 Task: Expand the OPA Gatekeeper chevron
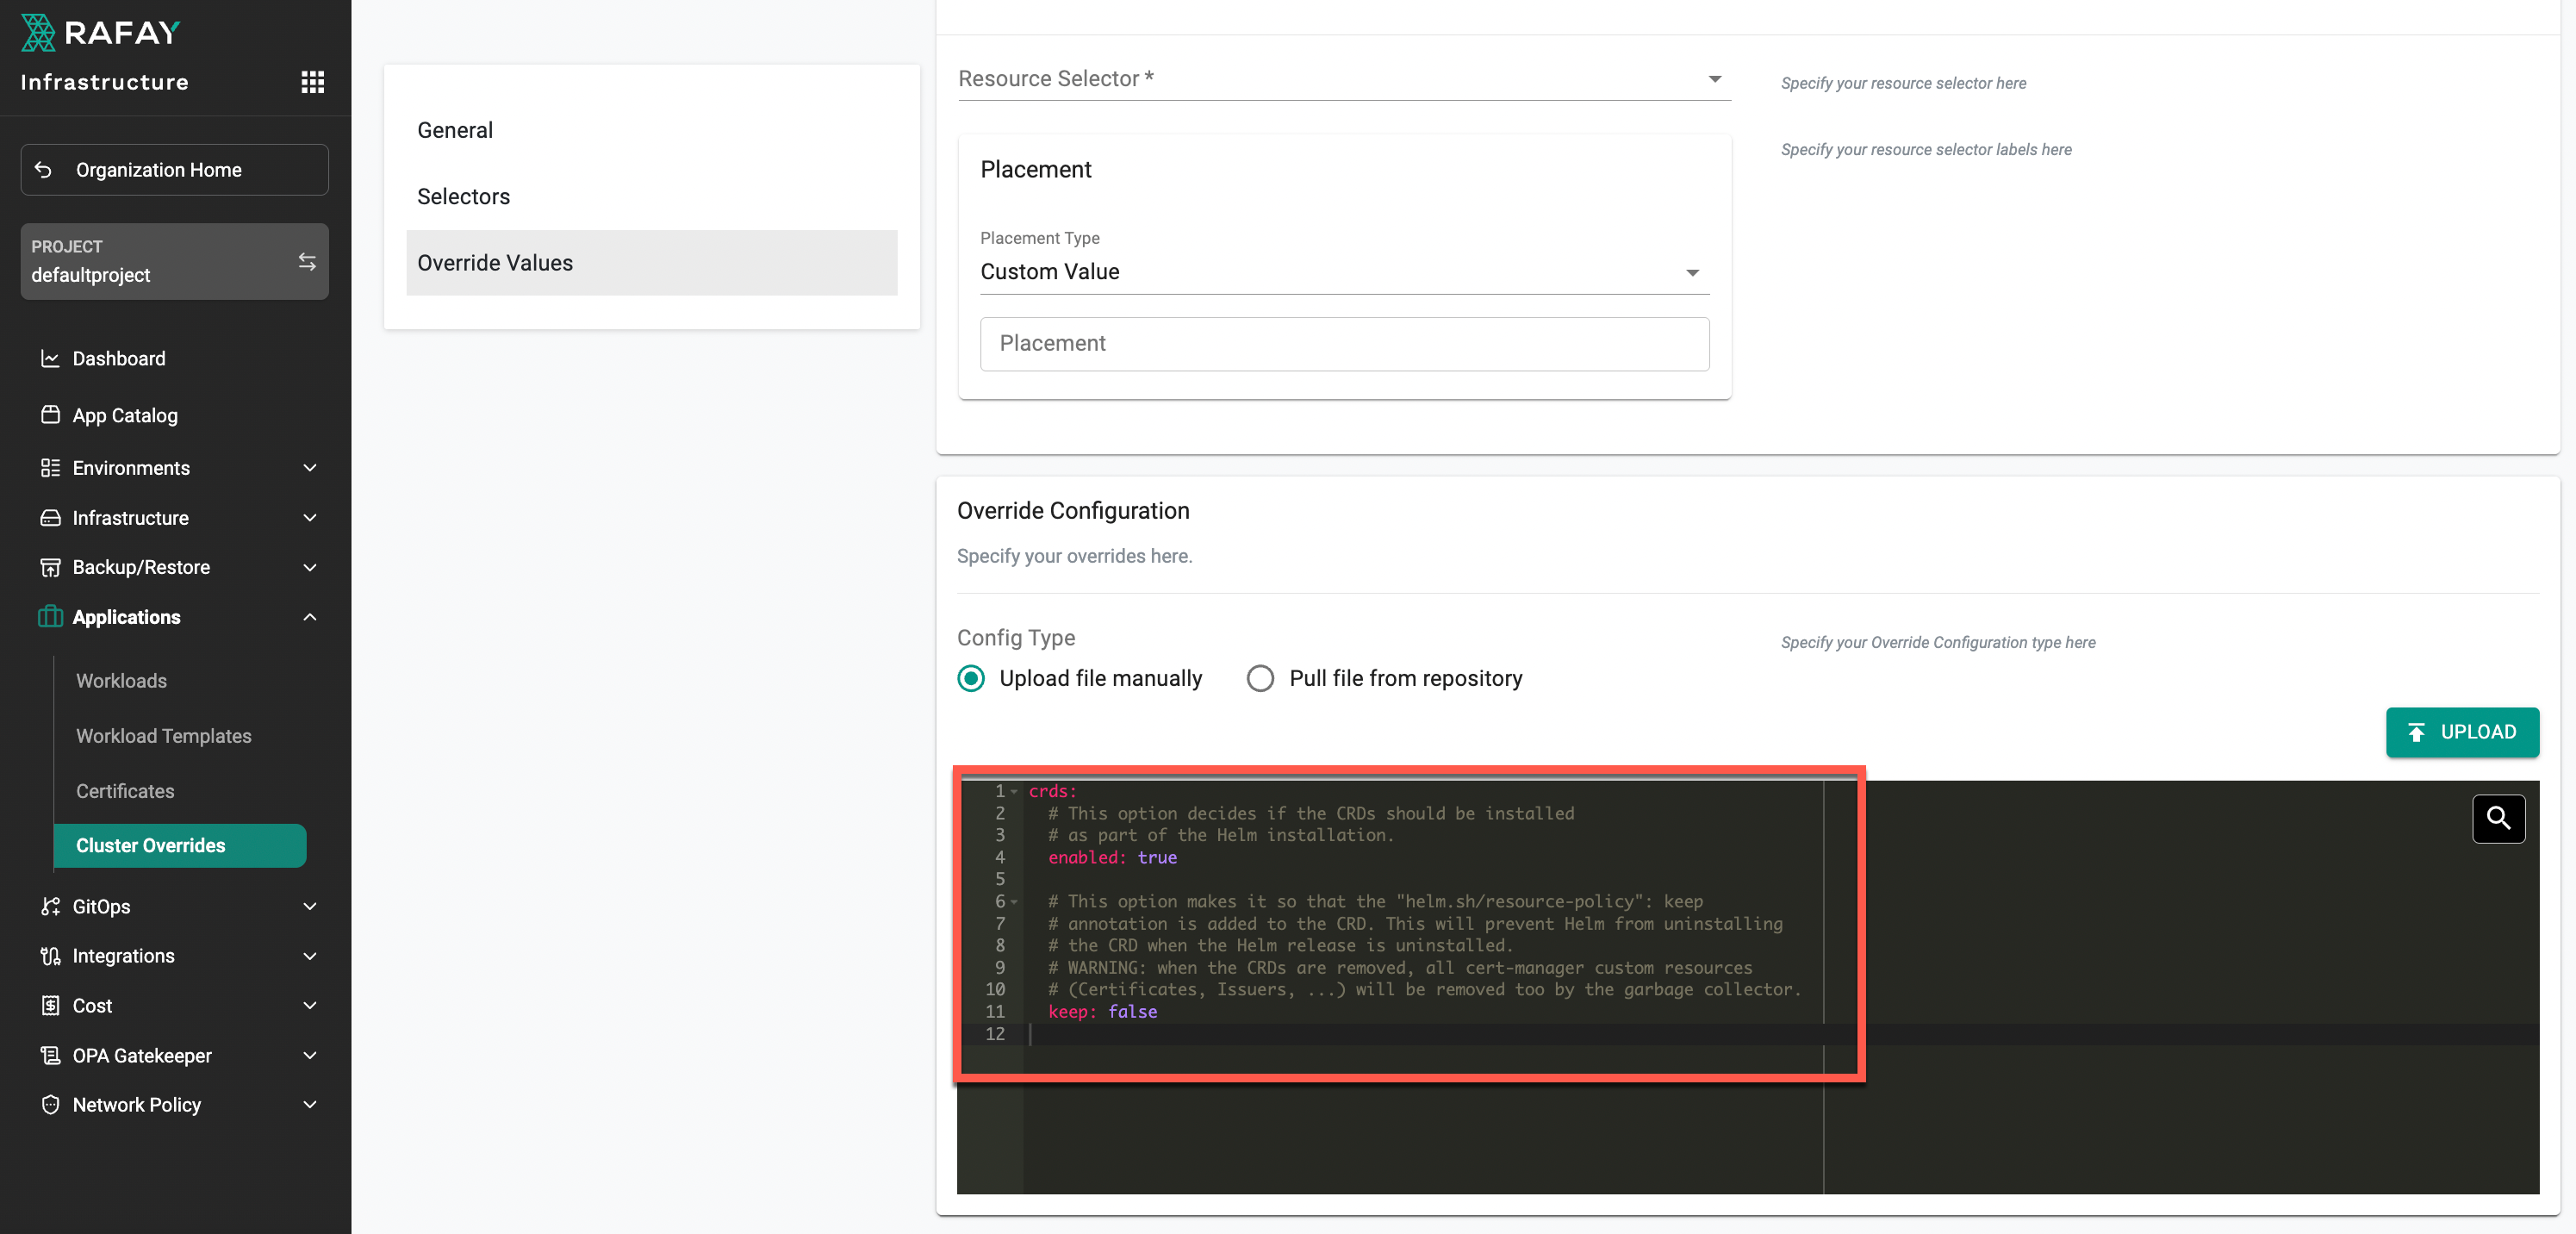pos(310,1055)
